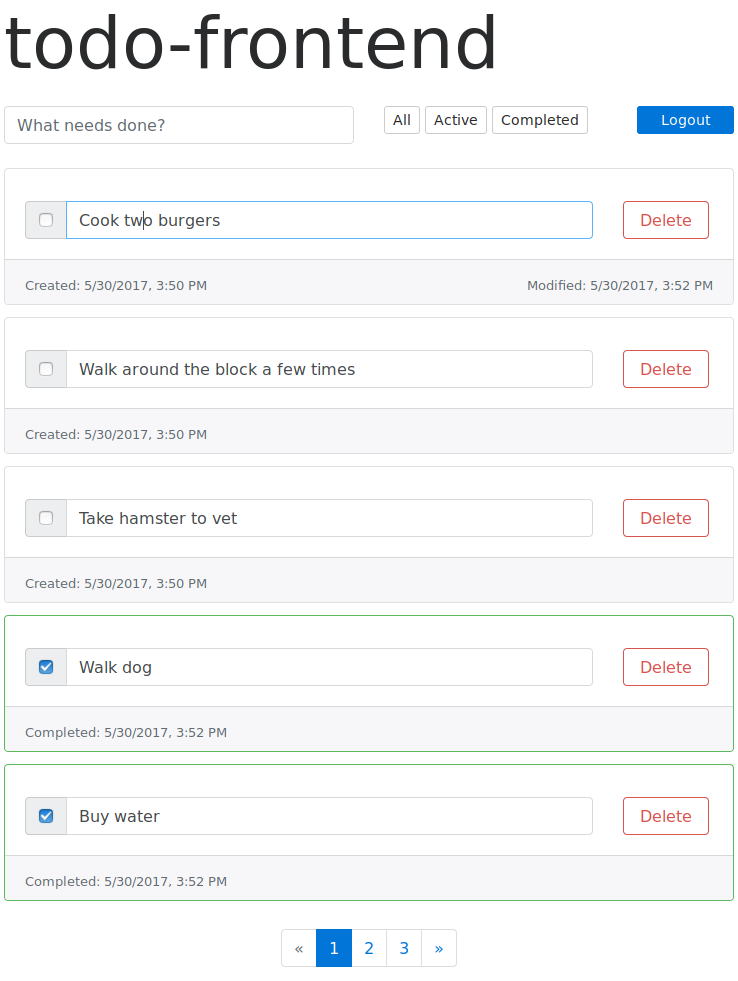
Task: Filter by Completed todos
Action: click(540, 120)
